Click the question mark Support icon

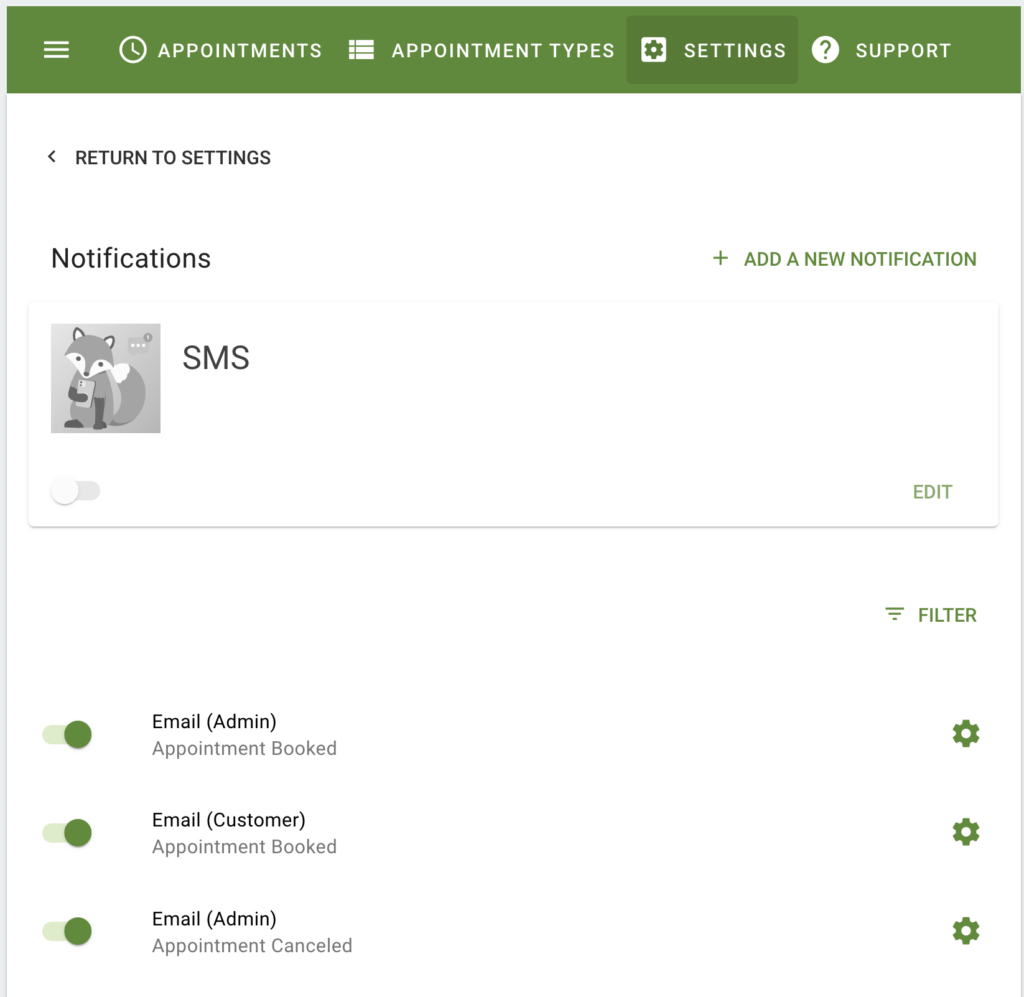[825, 50]
